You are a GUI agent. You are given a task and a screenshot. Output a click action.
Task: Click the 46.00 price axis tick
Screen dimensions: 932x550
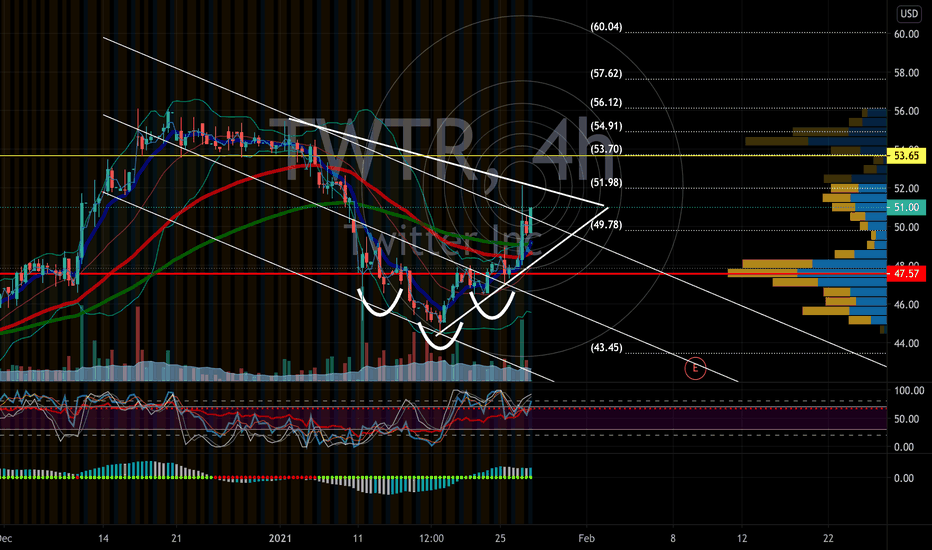[x=906, y=305]
